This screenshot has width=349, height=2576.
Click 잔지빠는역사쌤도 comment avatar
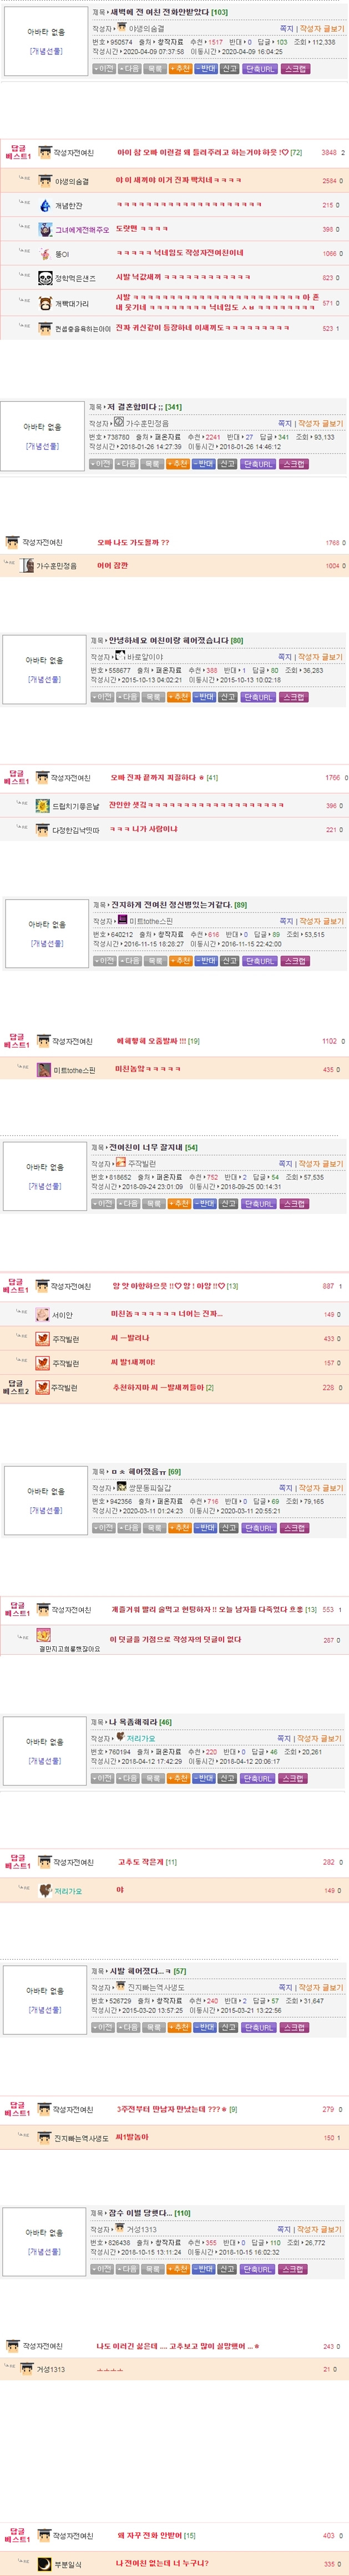(x=44, y=2138)
